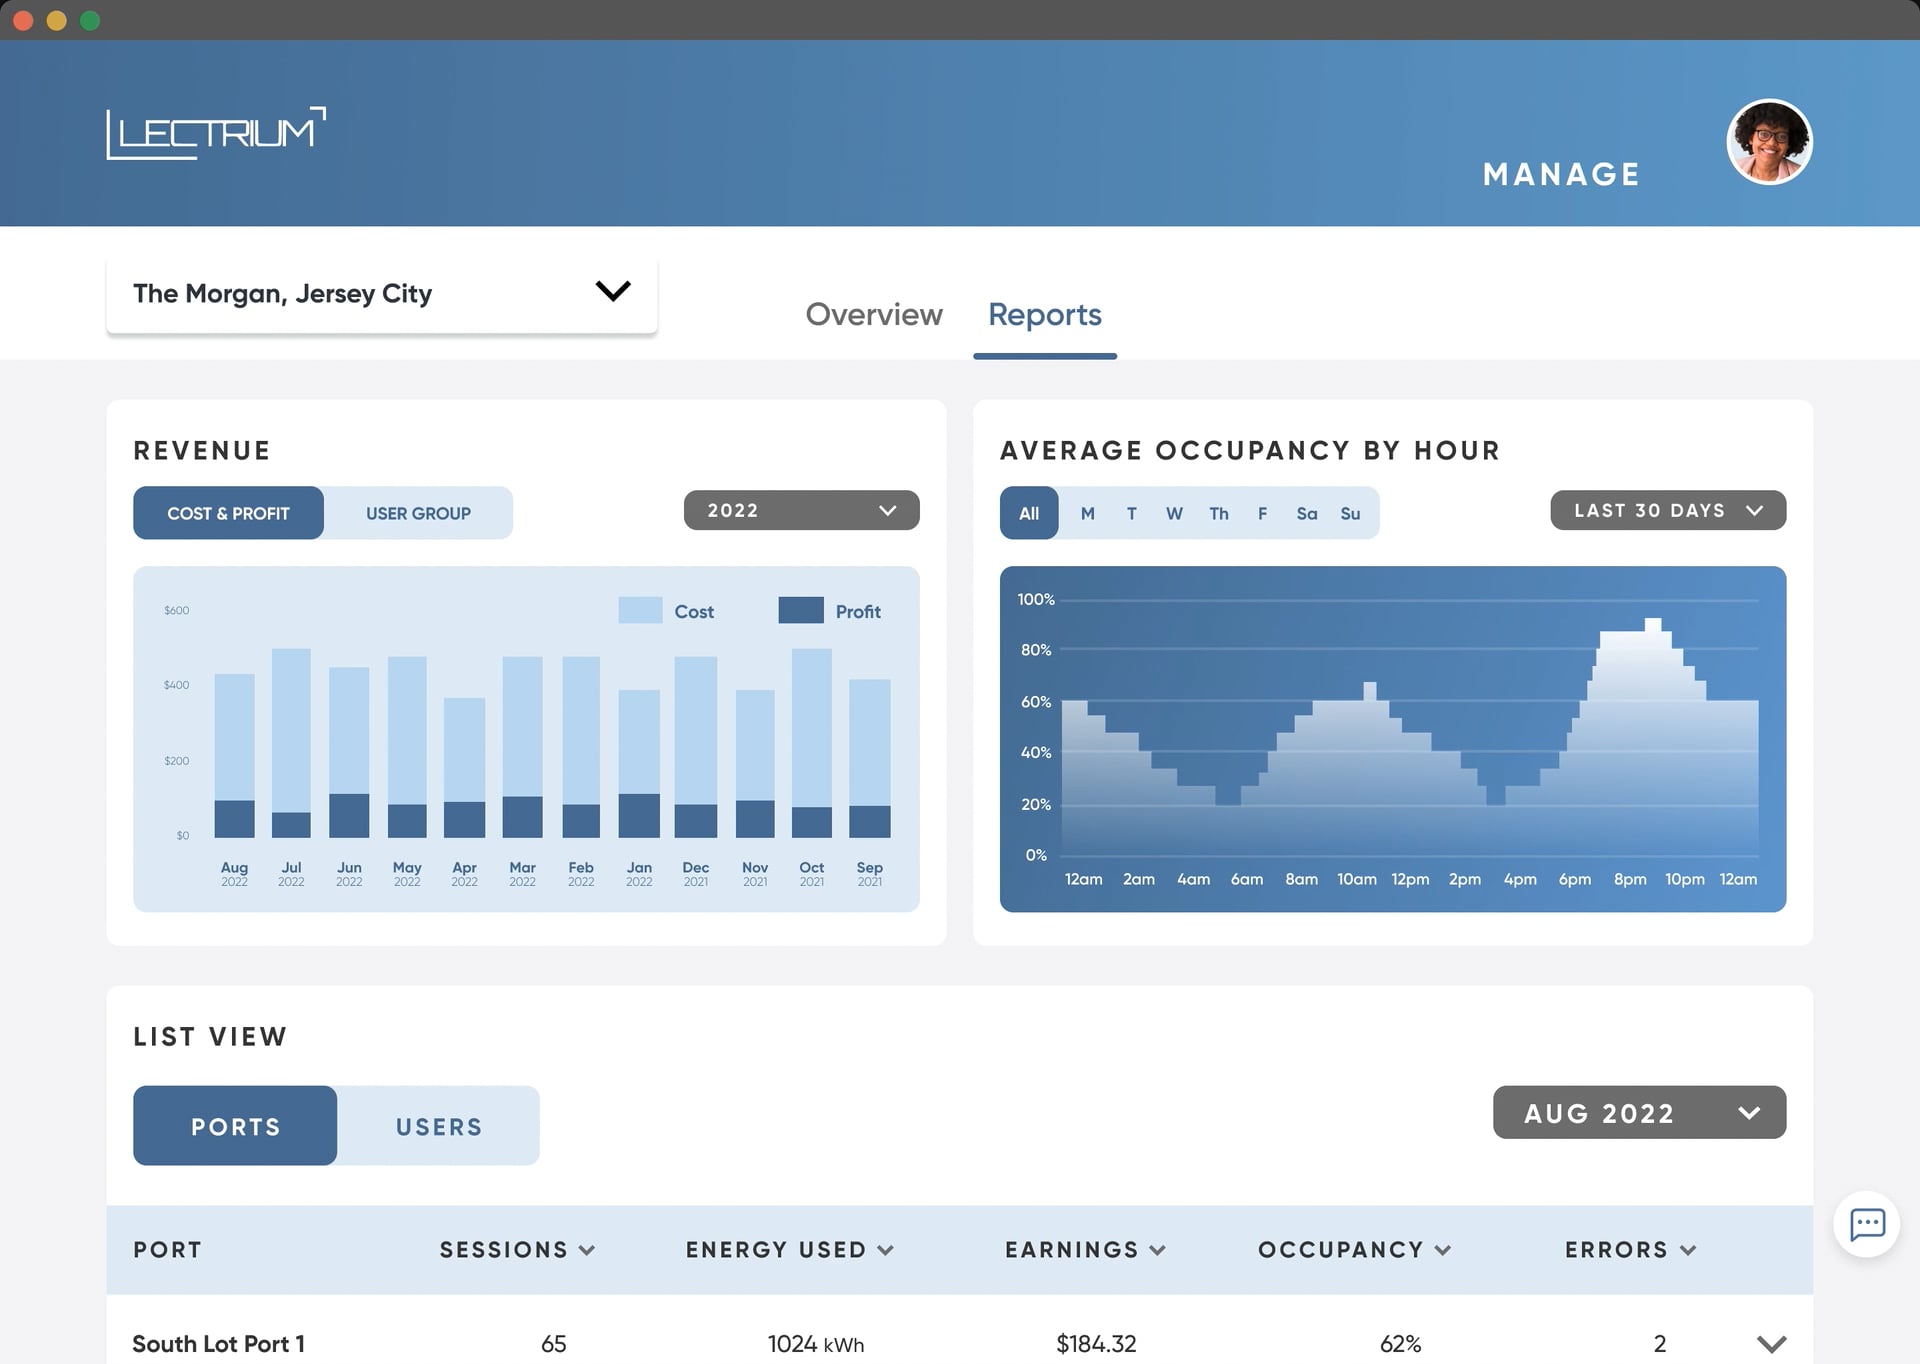This screenshot has width=1920, height=1364.
Task: Open the Aug 2022 month selector
Action: point(1638,1112)
